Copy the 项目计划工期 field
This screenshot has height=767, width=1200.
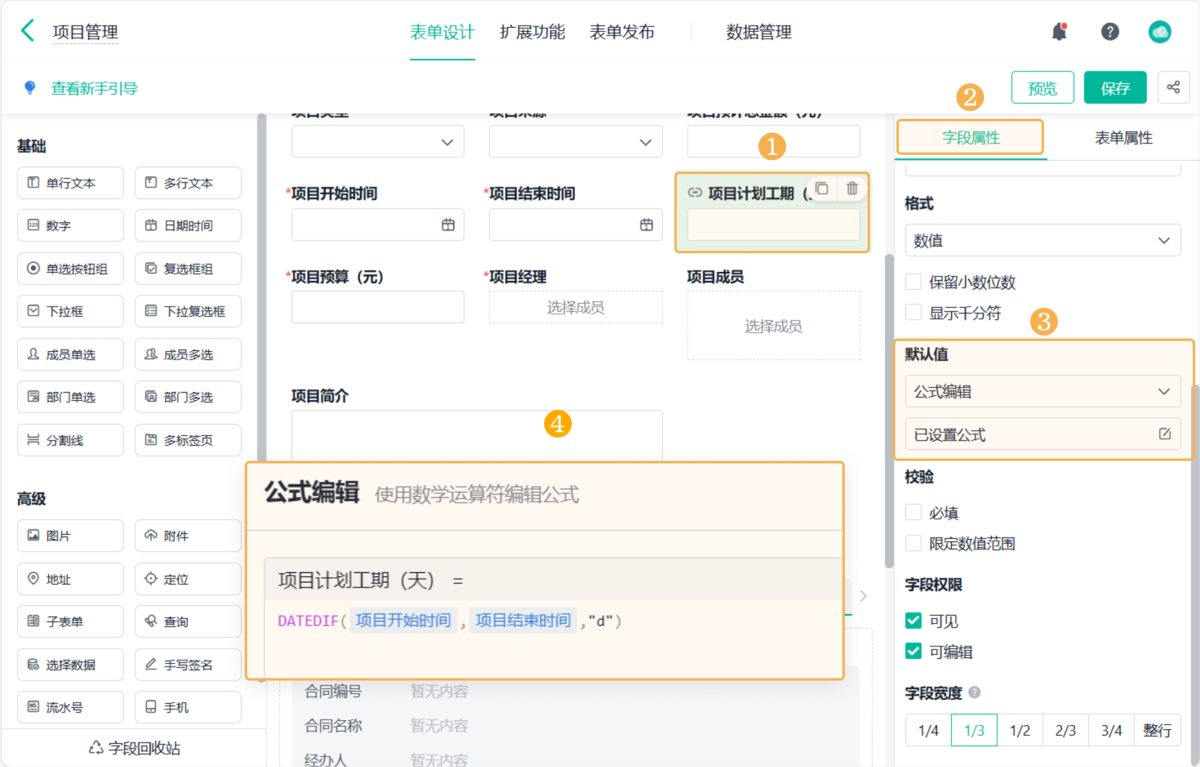click(821, 188)
